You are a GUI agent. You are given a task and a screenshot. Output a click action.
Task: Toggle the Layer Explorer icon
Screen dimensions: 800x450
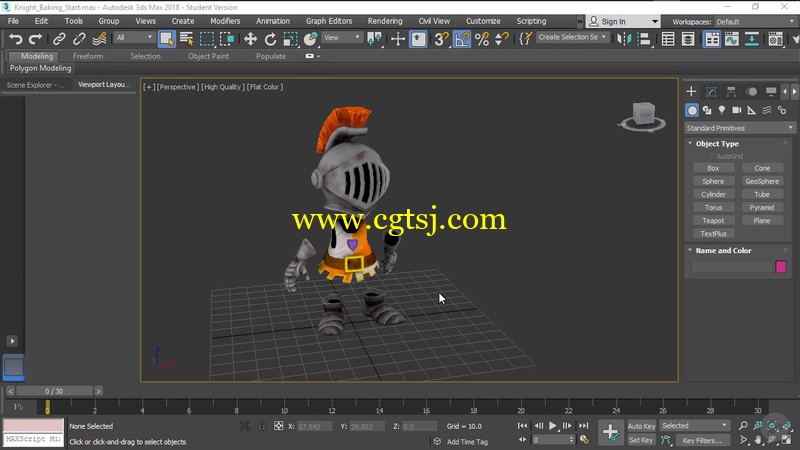688,39
